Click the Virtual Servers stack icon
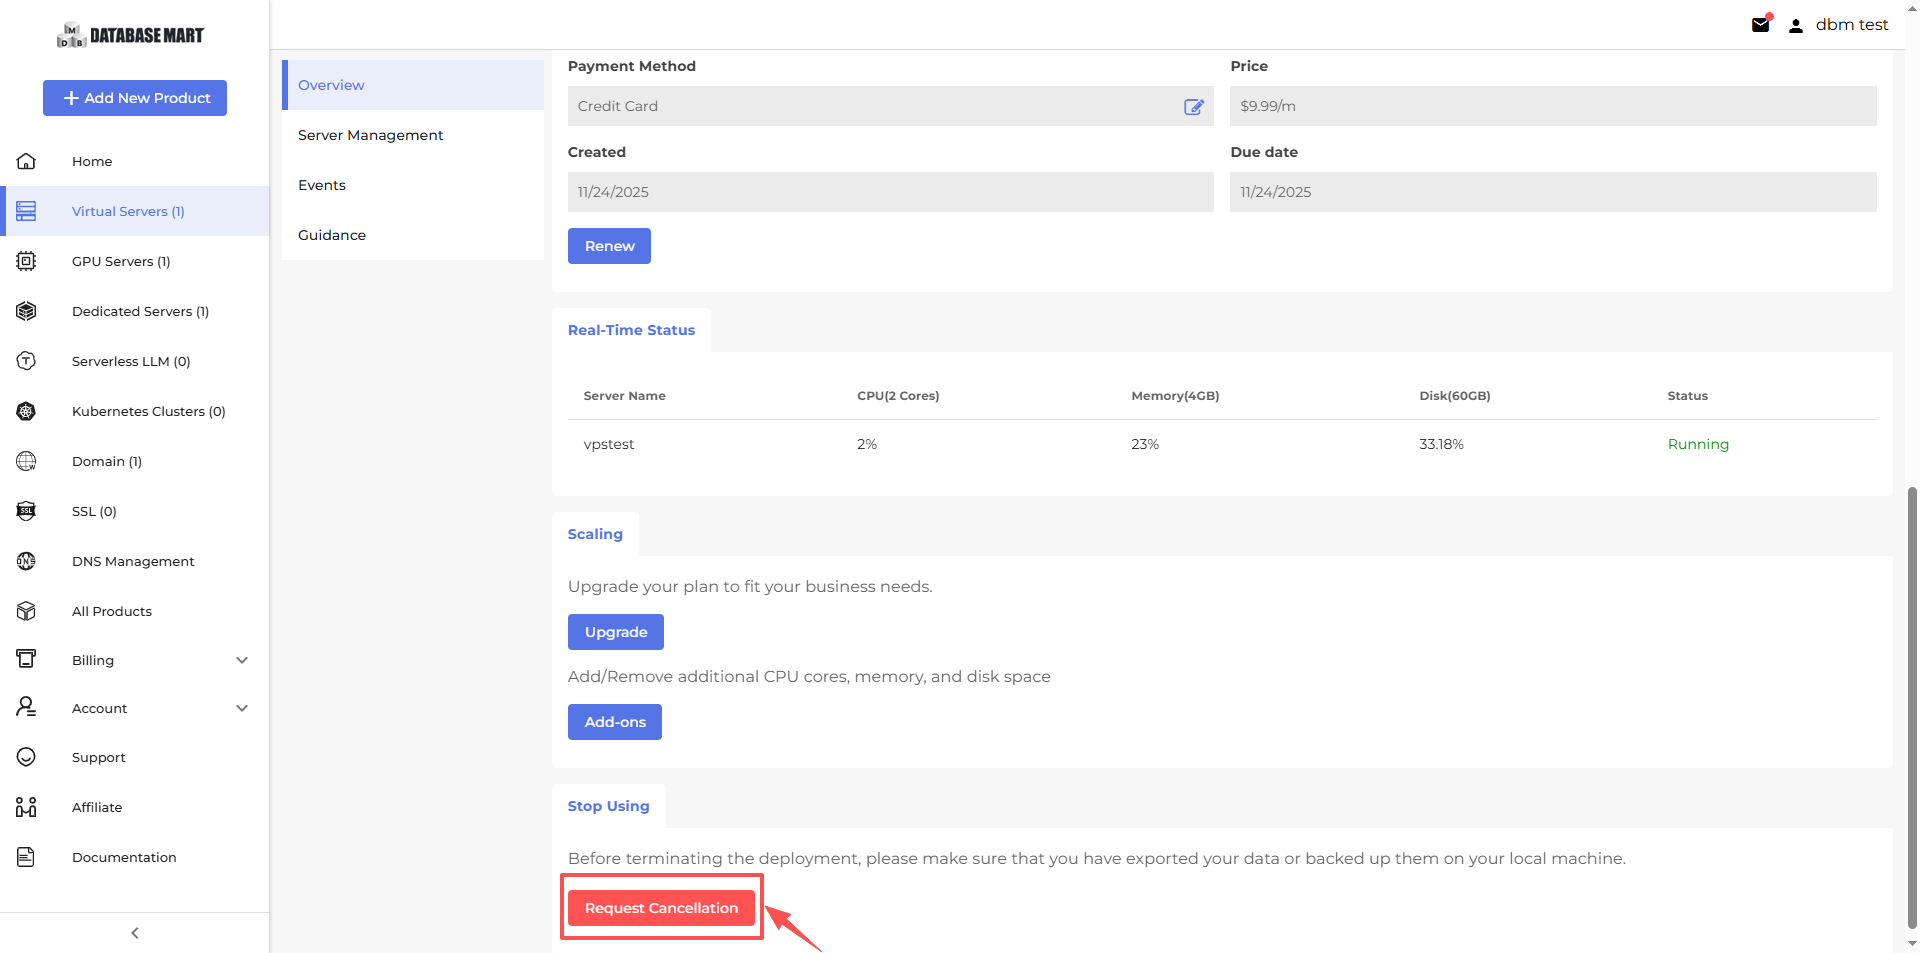Viewport: 1920px width, 953px height. click(x=26, y=211)
